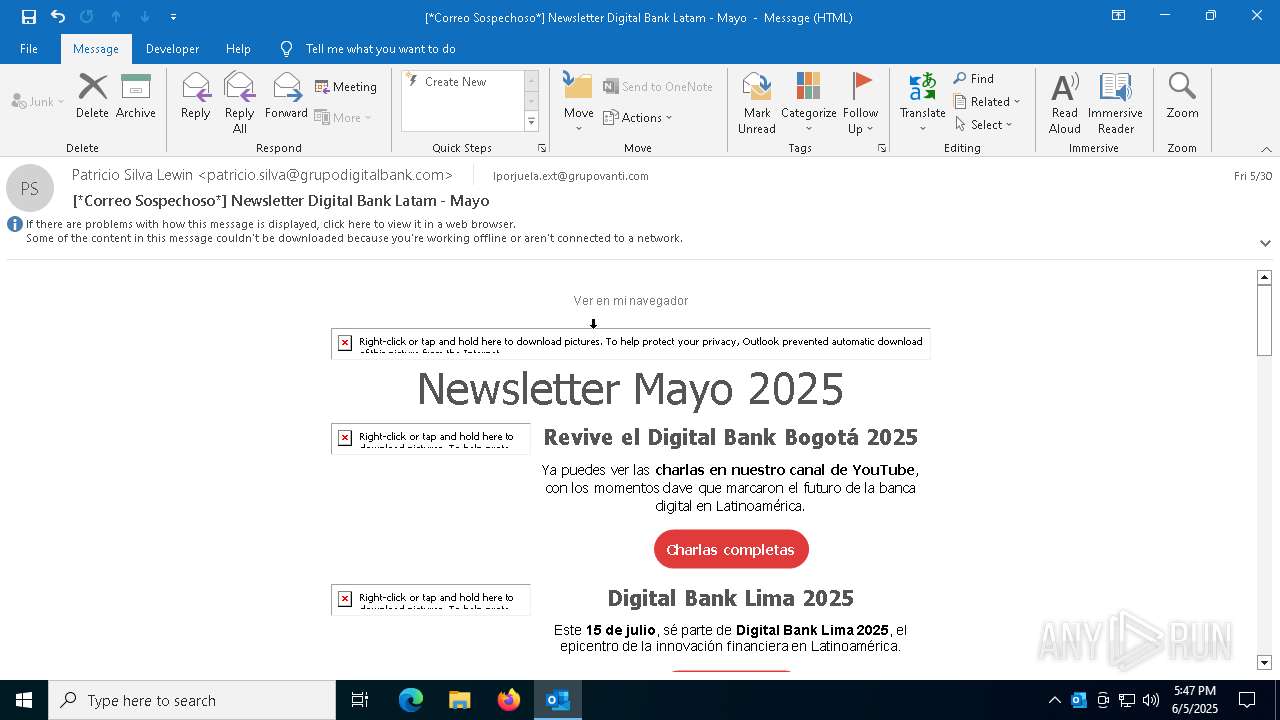Show hidden tray icons
Screen dimensions: 1280x720
1054,700
